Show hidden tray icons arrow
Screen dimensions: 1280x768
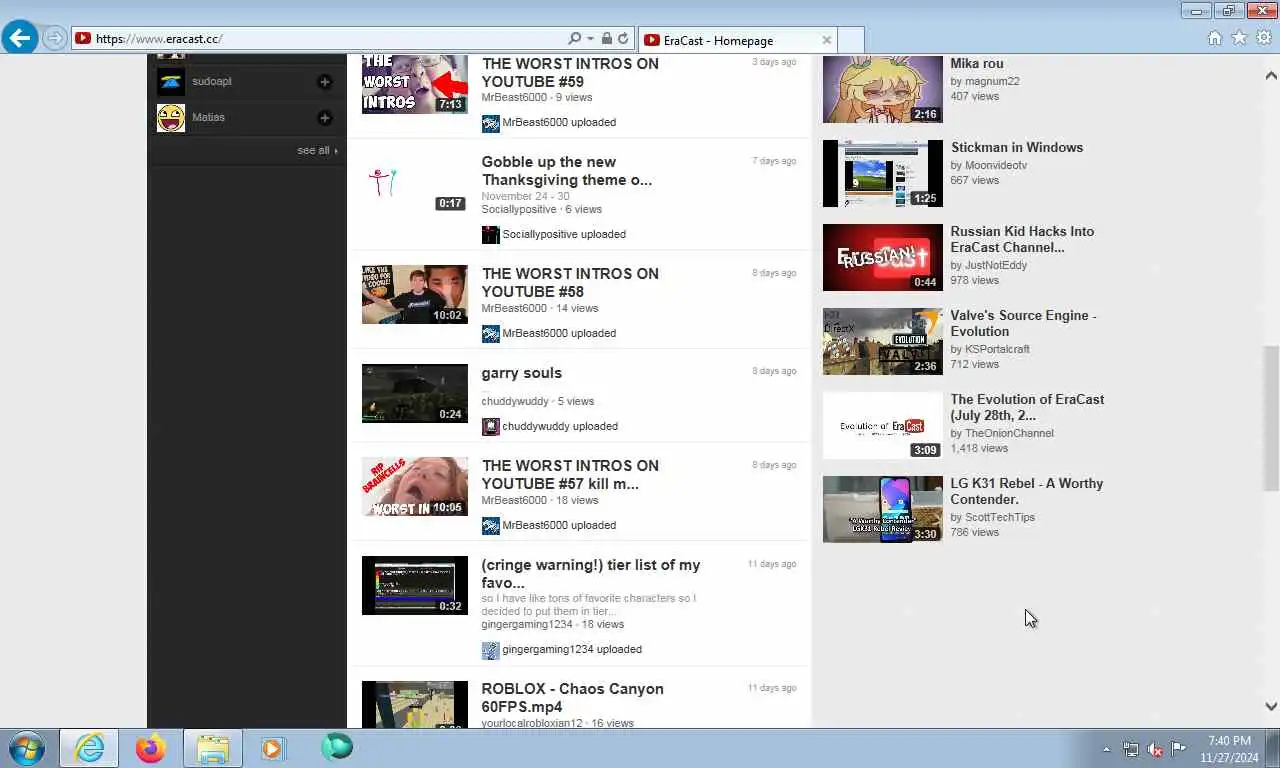click(x=1106, y=749)
